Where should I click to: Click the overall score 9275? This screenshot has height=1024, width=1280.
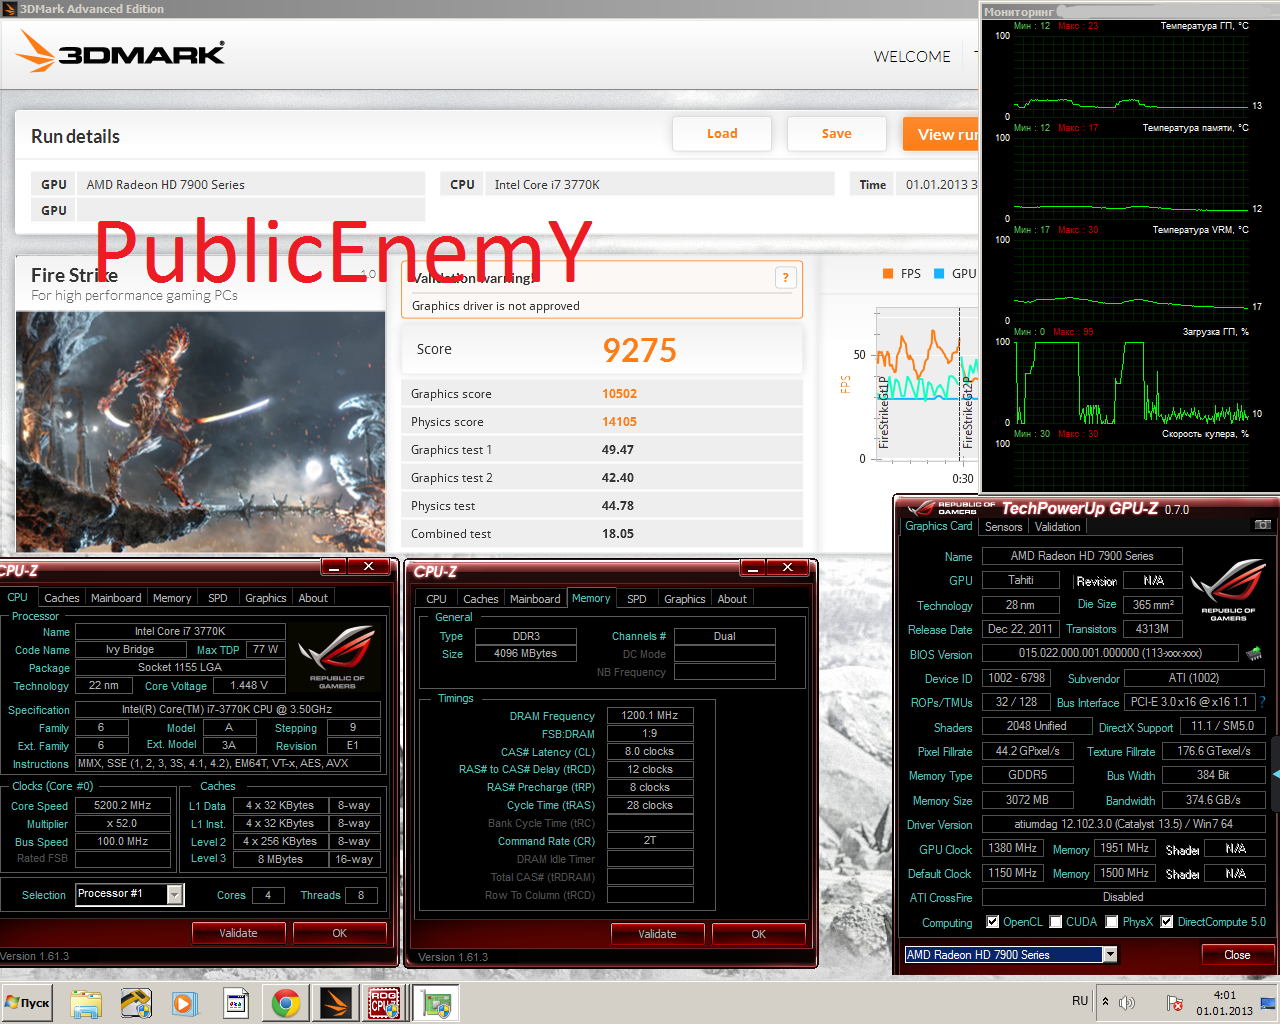pos(640,350)
